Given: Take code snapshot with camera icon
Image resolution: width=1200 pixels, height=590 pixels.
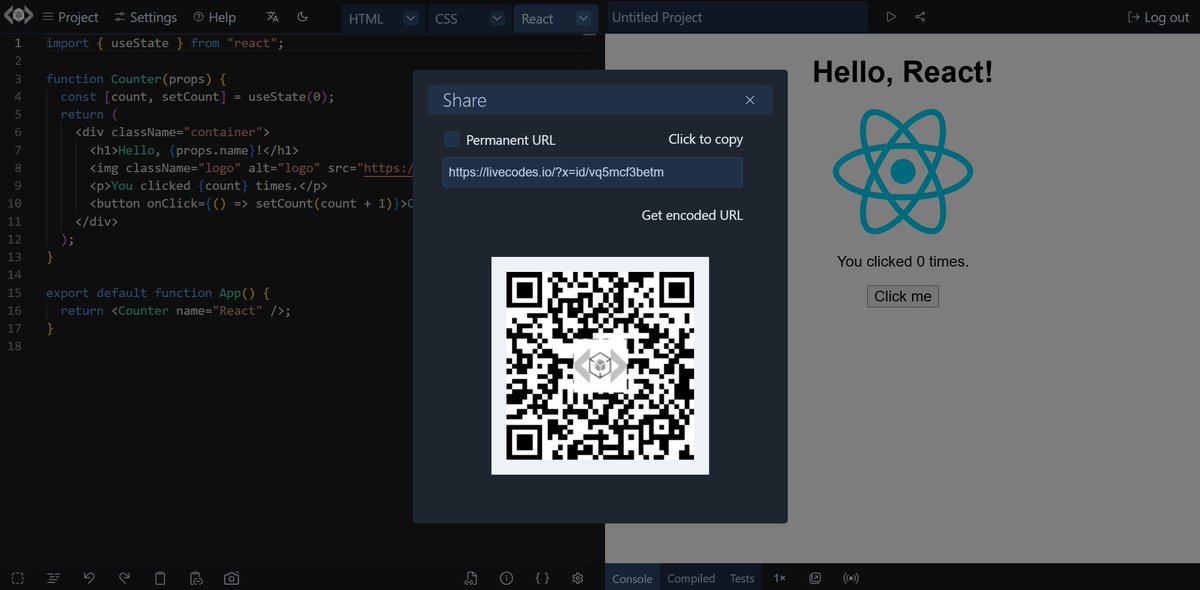Looking at the screenshot, I should click(231, 578).
